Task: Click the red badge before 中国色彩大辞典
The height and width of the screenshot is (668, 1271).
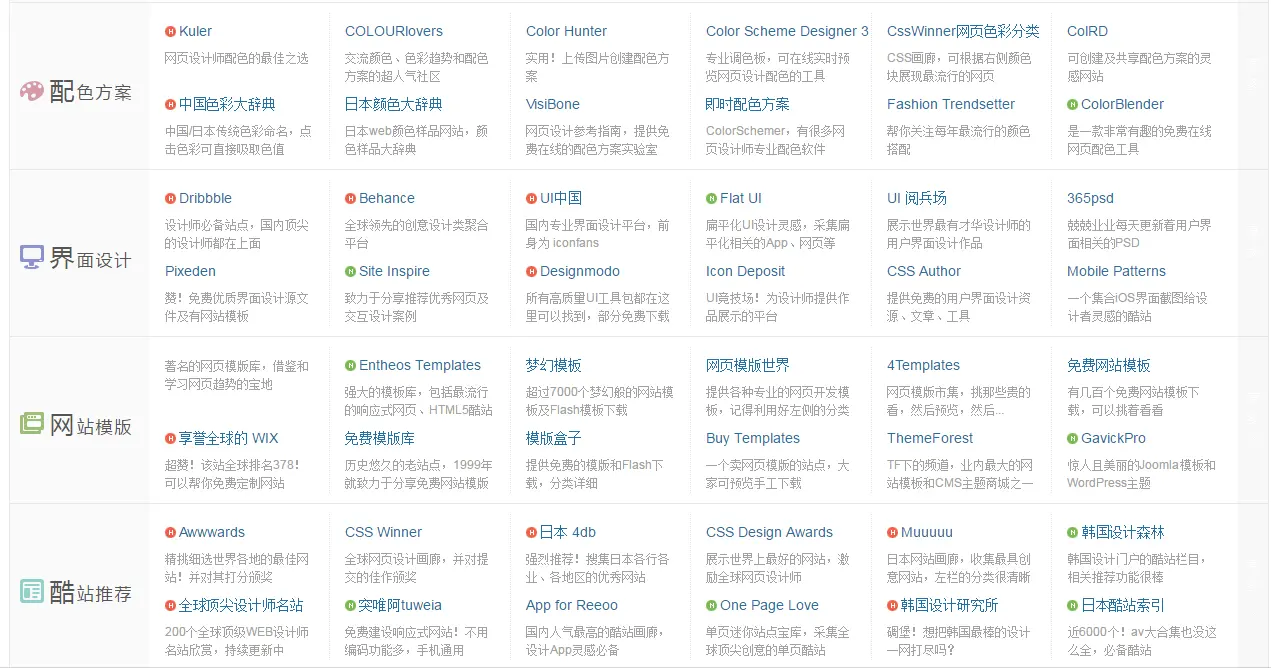Action: pos(170,104)
